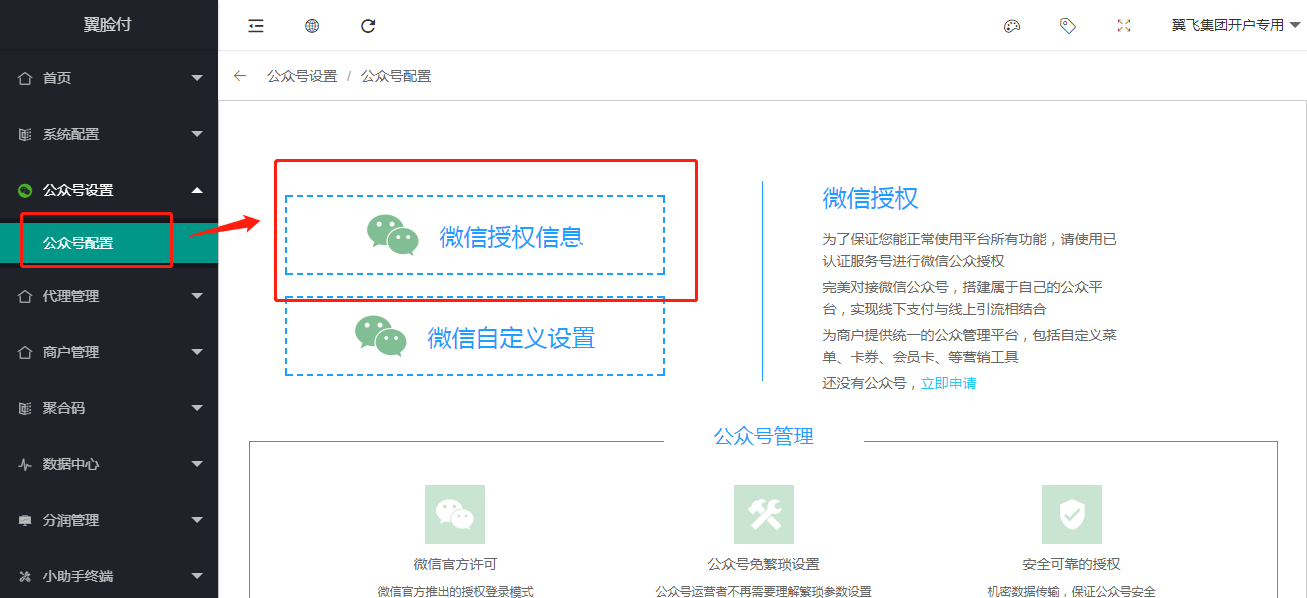The height and width of the screenshot is (598, 1307).
Task: Click the 微信授权信息 button
Action: pos(475,235)
